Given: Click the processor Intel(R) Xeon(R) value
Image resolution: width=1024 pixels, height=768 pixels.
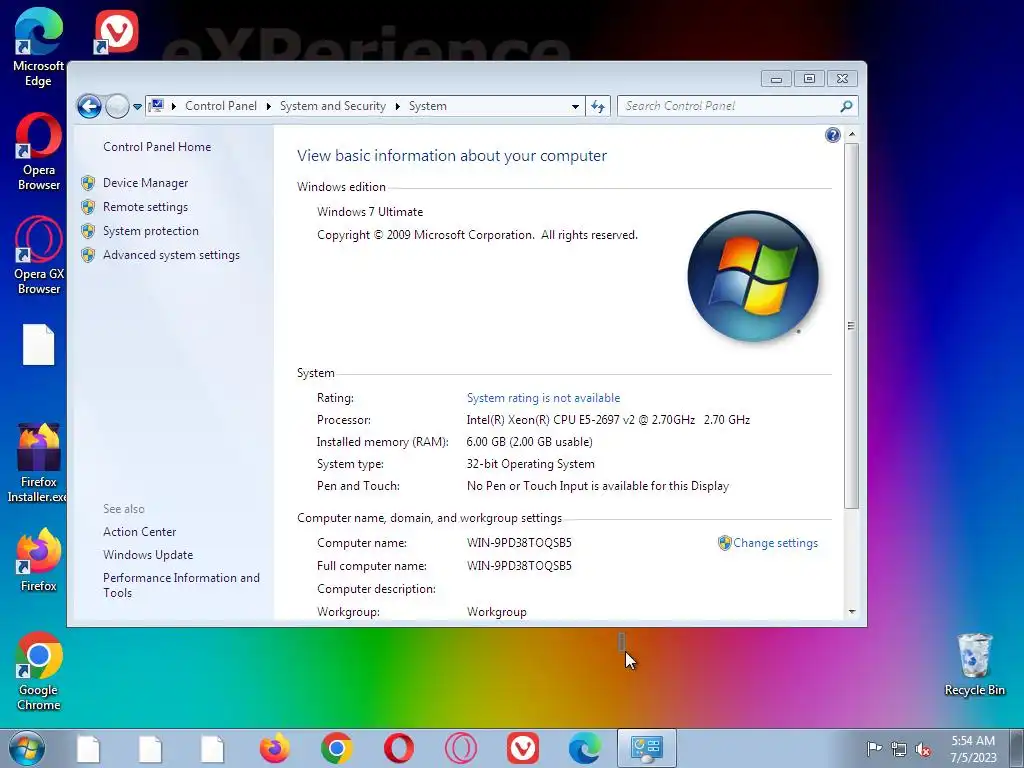Looking at the screenshot, I should (x=608, y=420).
